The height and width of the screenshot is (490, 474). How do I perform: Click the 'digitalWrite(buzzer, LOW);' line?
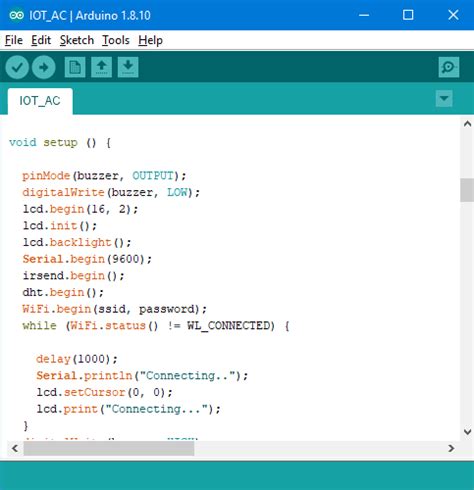[x=111, y=193]
